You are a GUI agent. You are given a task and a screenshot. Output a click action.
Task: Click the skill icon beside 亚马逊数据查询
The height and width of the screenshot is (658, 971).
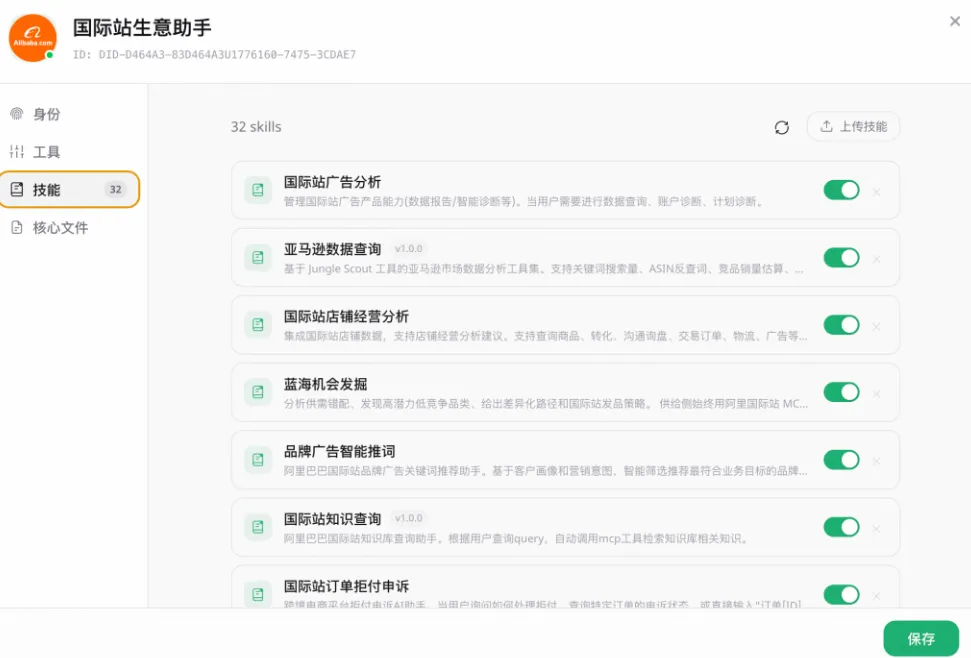[258, 258]
